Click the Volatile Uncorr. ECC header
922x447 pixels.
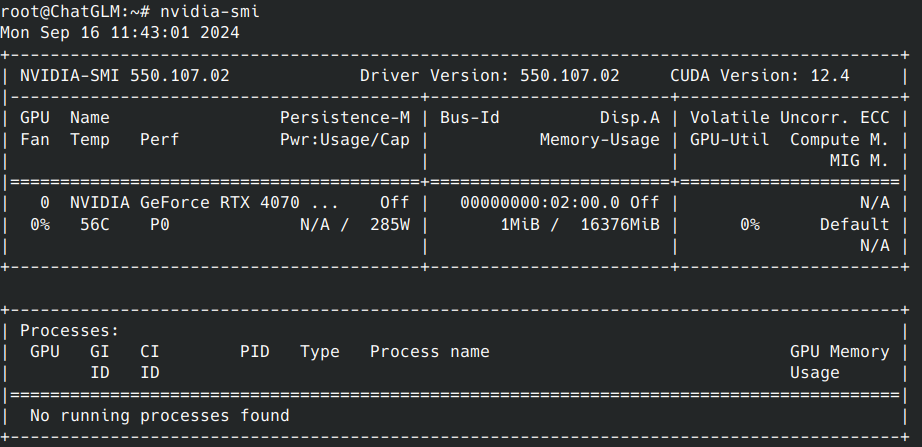pos(789,117)
